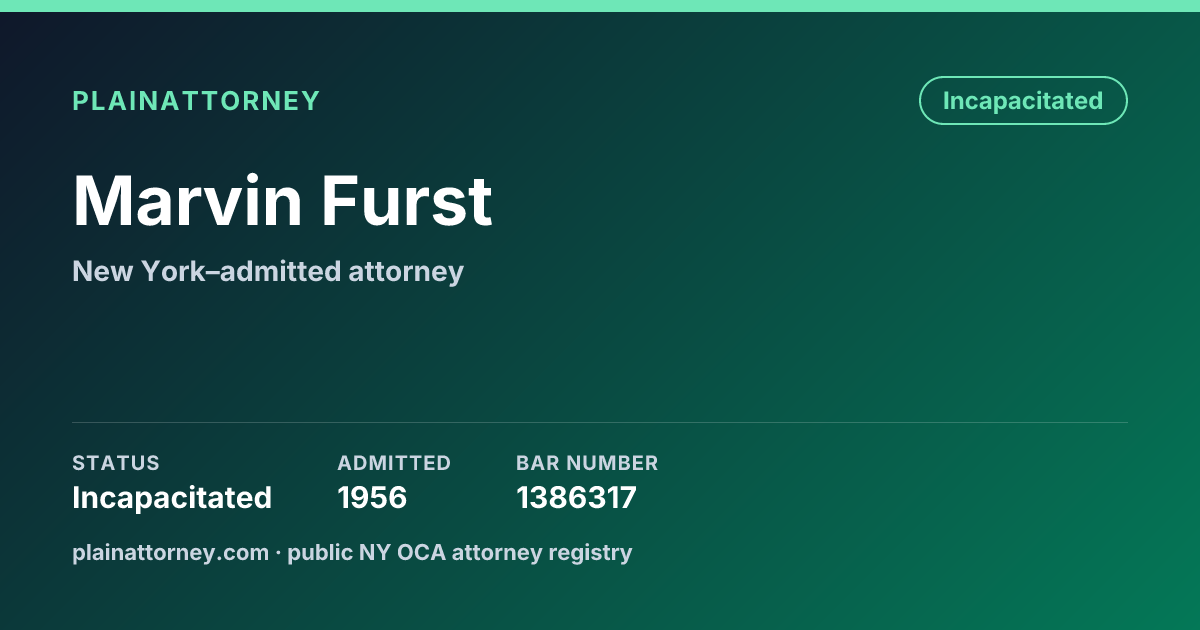Select the Incapacitated pill badge at top right

point(1023,101)
